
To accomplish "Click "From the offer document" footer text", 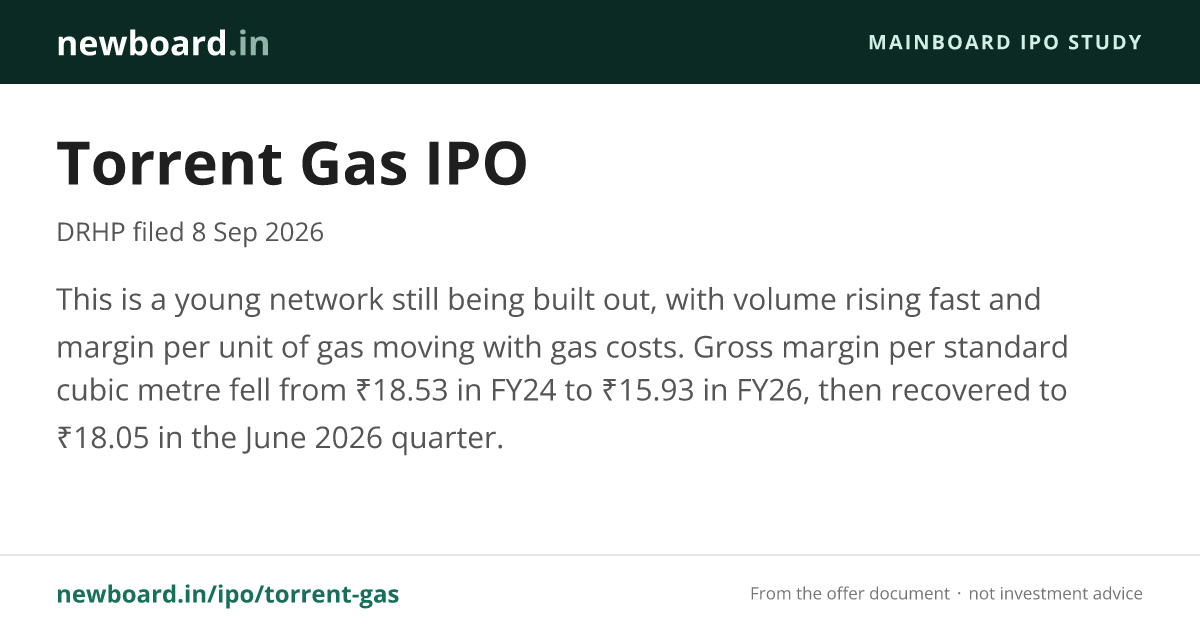I will click(x=850, y=594).
